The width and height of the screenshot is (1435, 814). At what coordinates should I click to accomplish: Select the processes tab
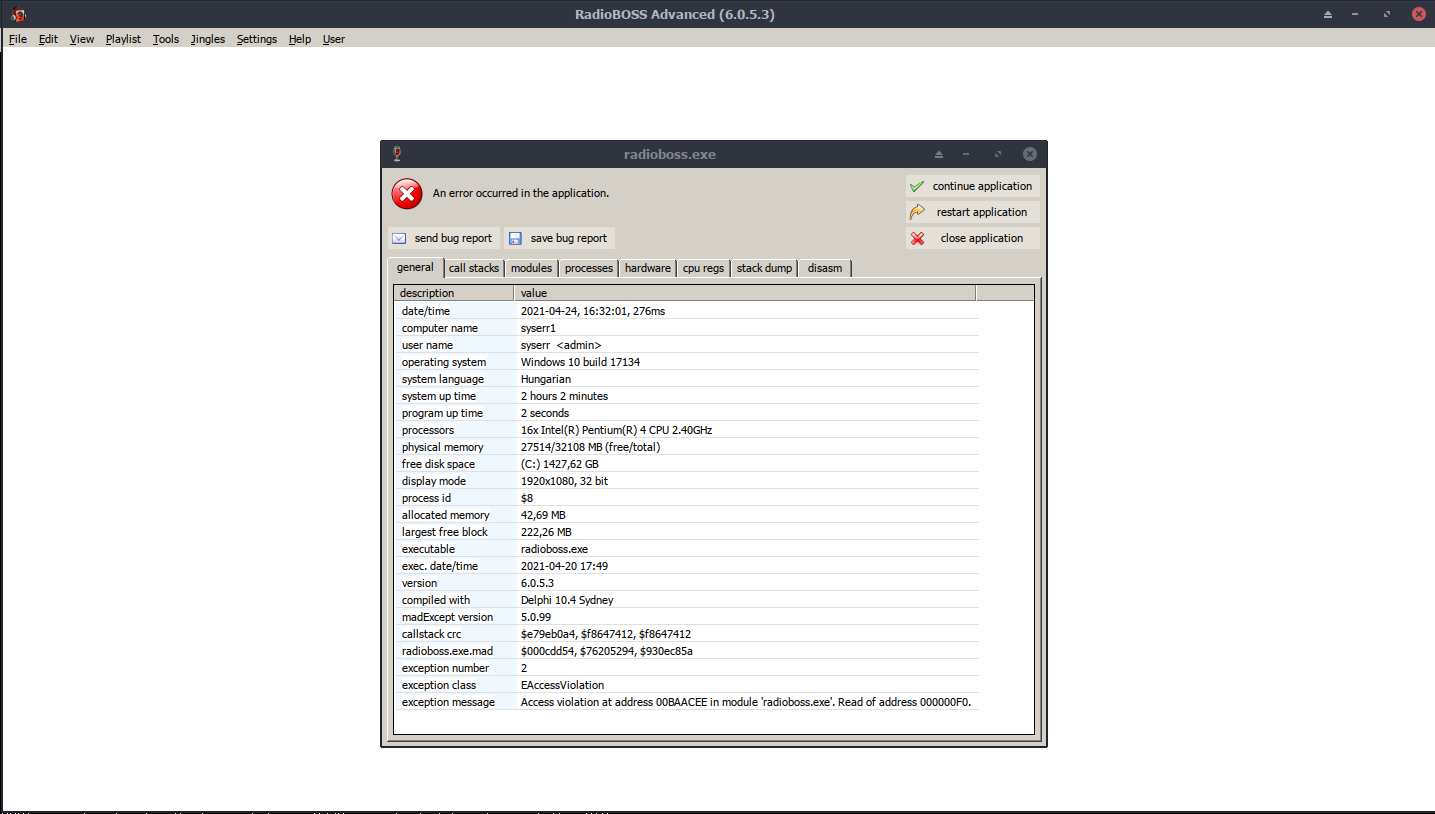[x=588, y=268]
